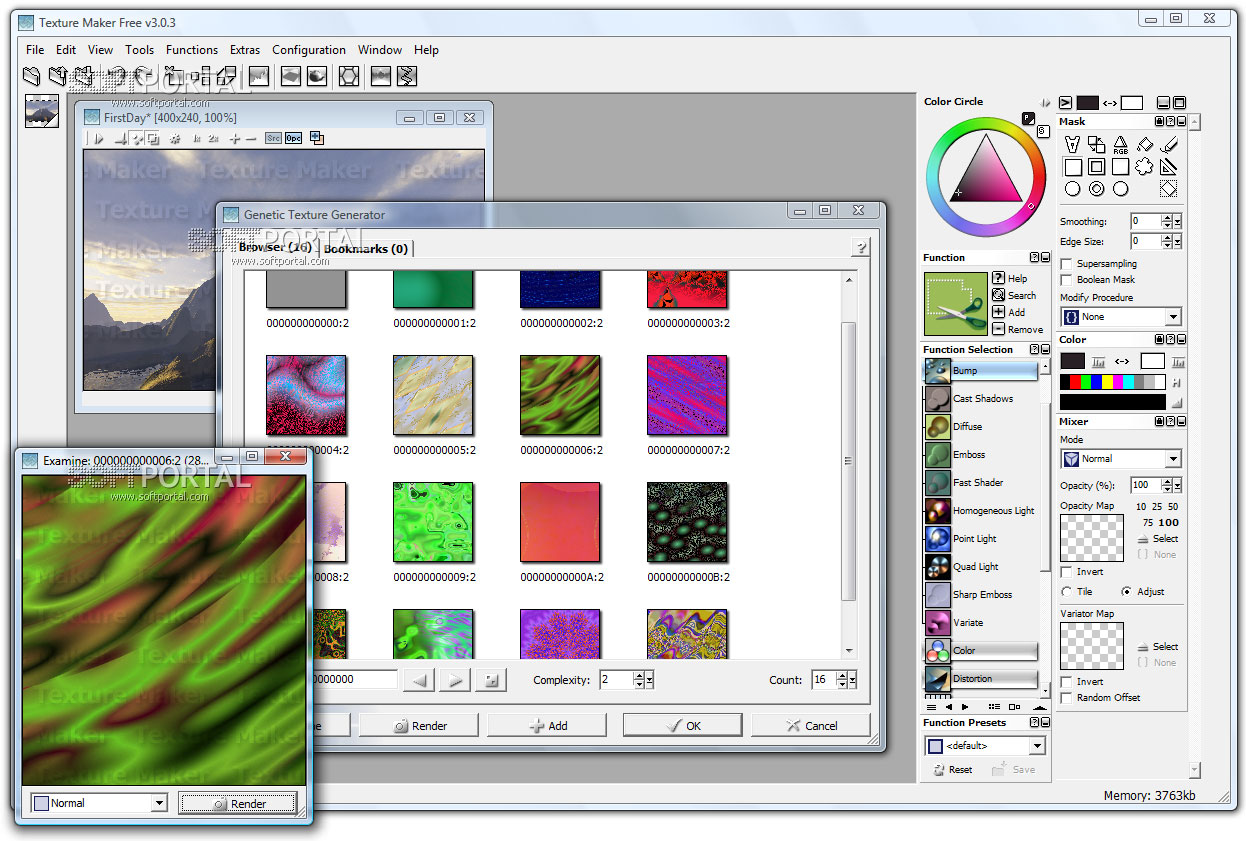1246x841 pixels.
Task: Click Render in the Examine window
Action: (x=238, y=803)
